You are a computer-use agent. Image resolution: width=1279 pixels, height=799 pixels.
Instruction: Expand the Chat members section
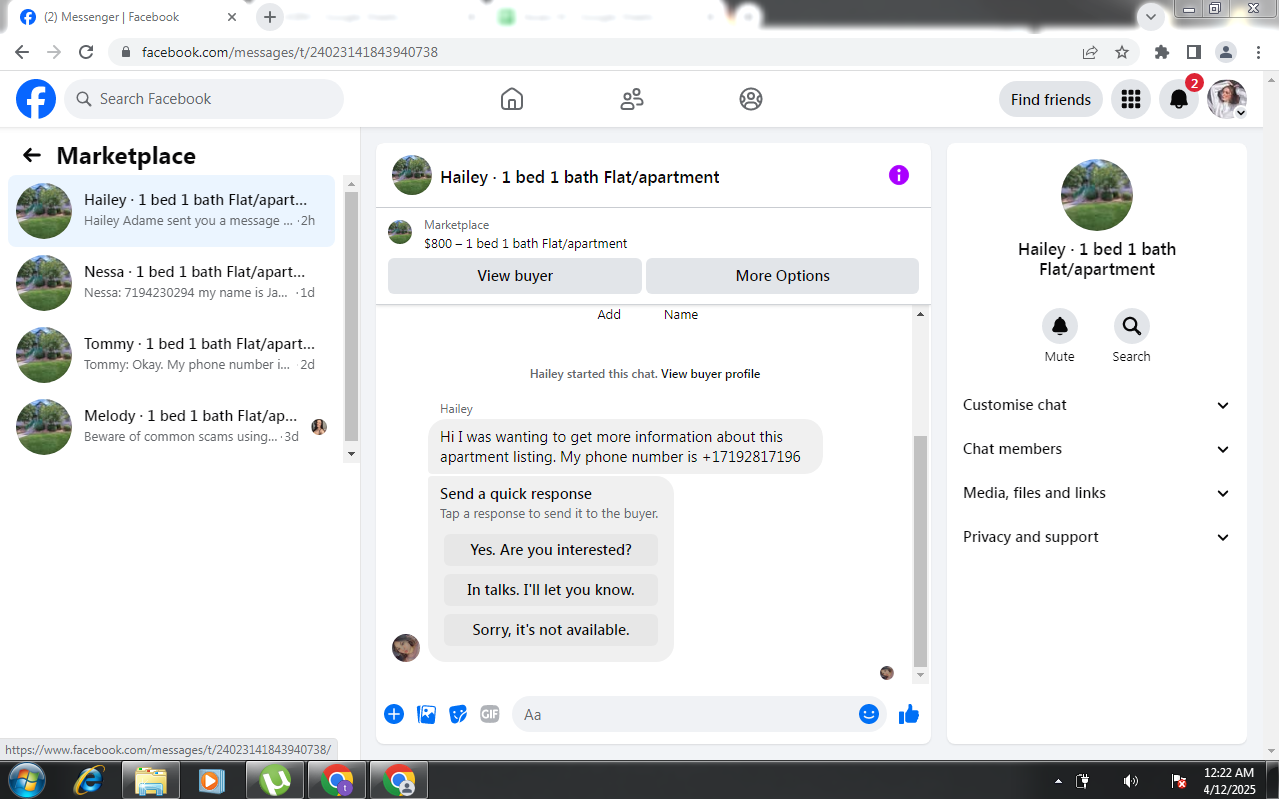pyautogui.click(x=1097, y=449)
